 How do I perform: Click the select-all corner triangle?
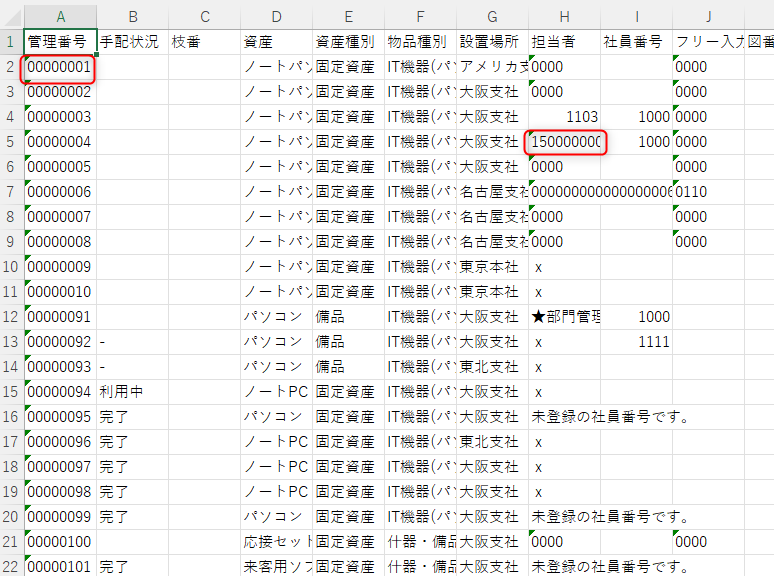tap(12, 17)
